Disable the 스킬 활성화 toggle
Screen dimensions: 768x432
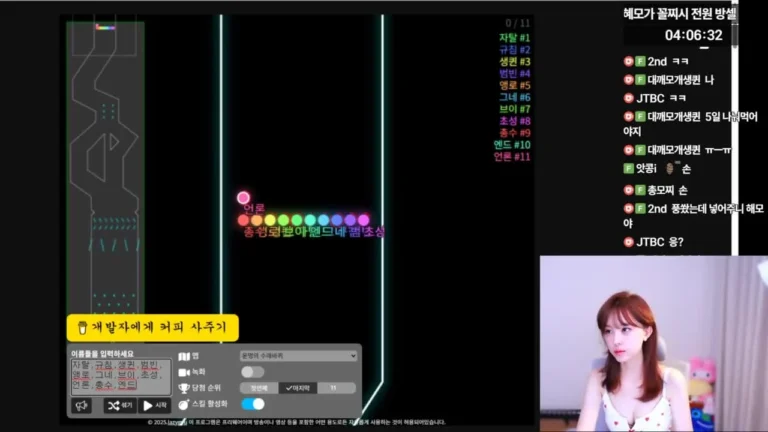(253, 404)
